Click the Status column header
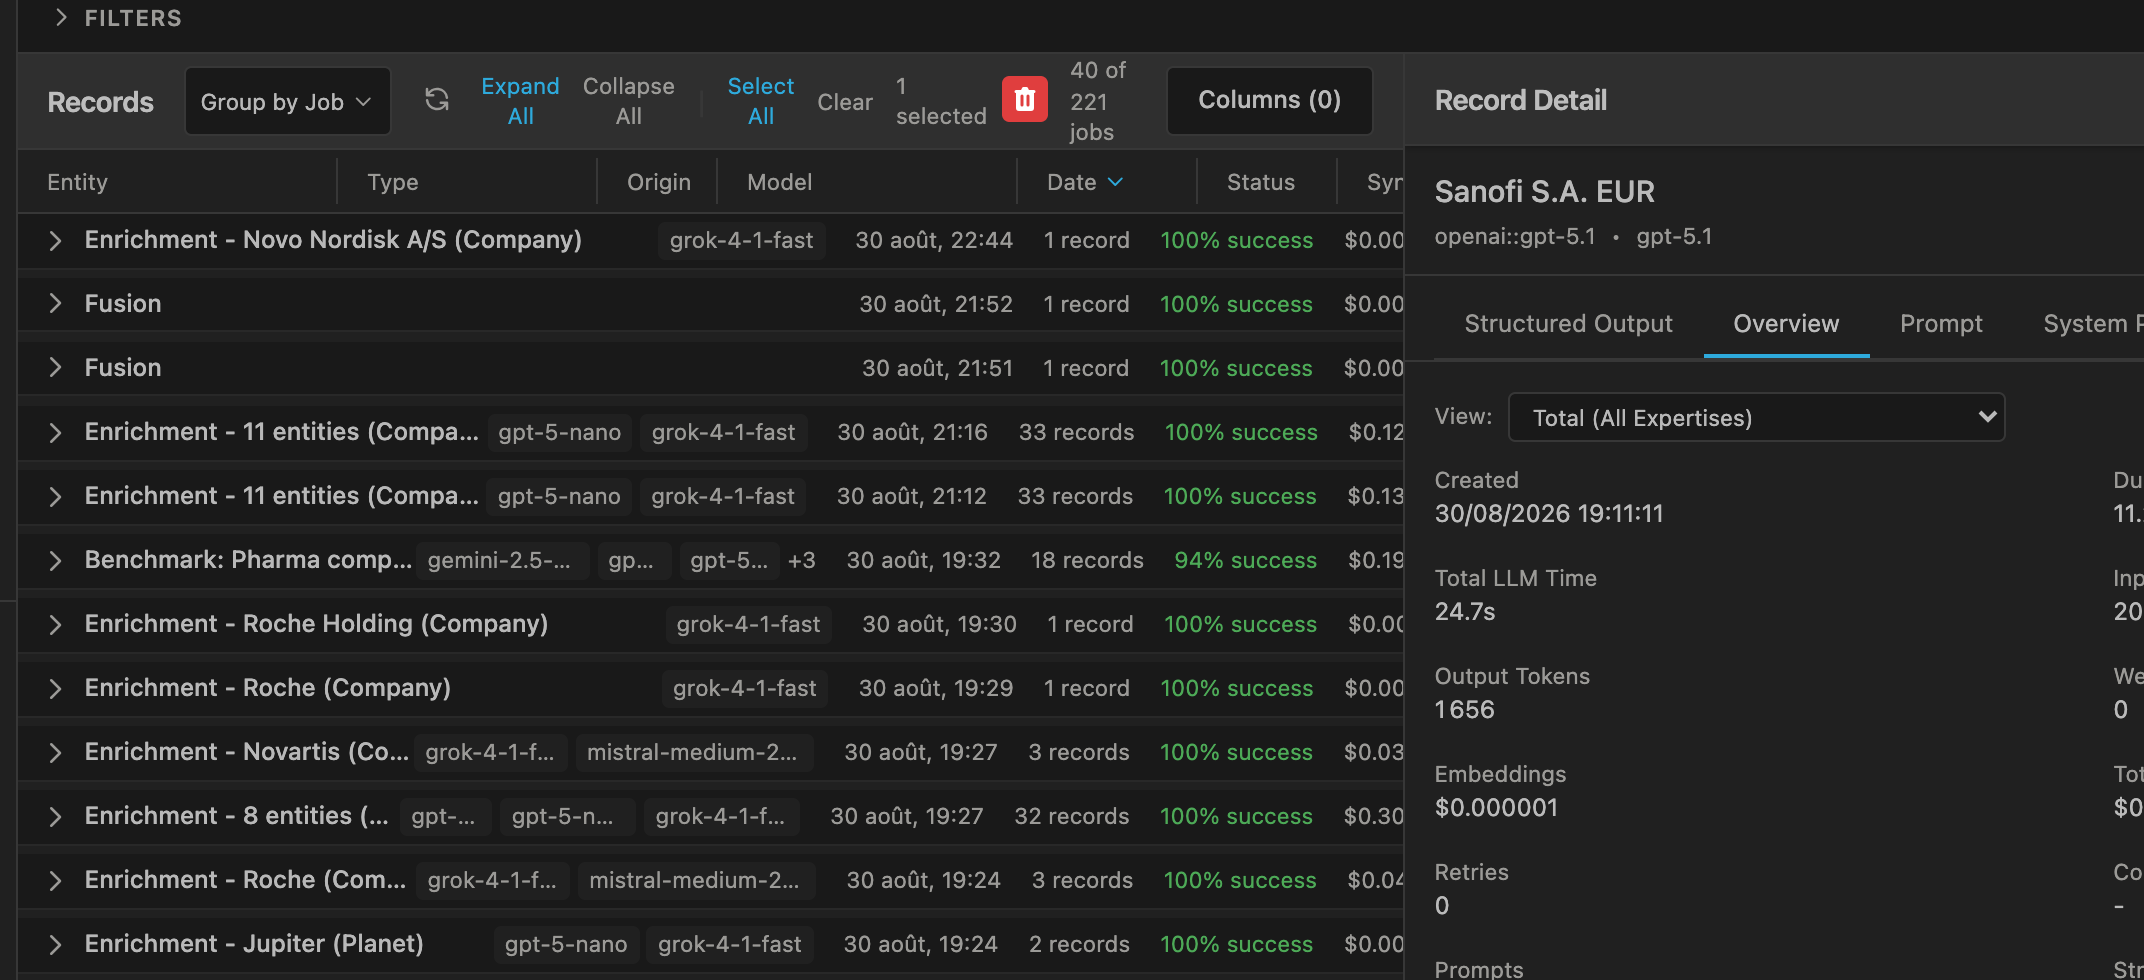 [1260, 182]
